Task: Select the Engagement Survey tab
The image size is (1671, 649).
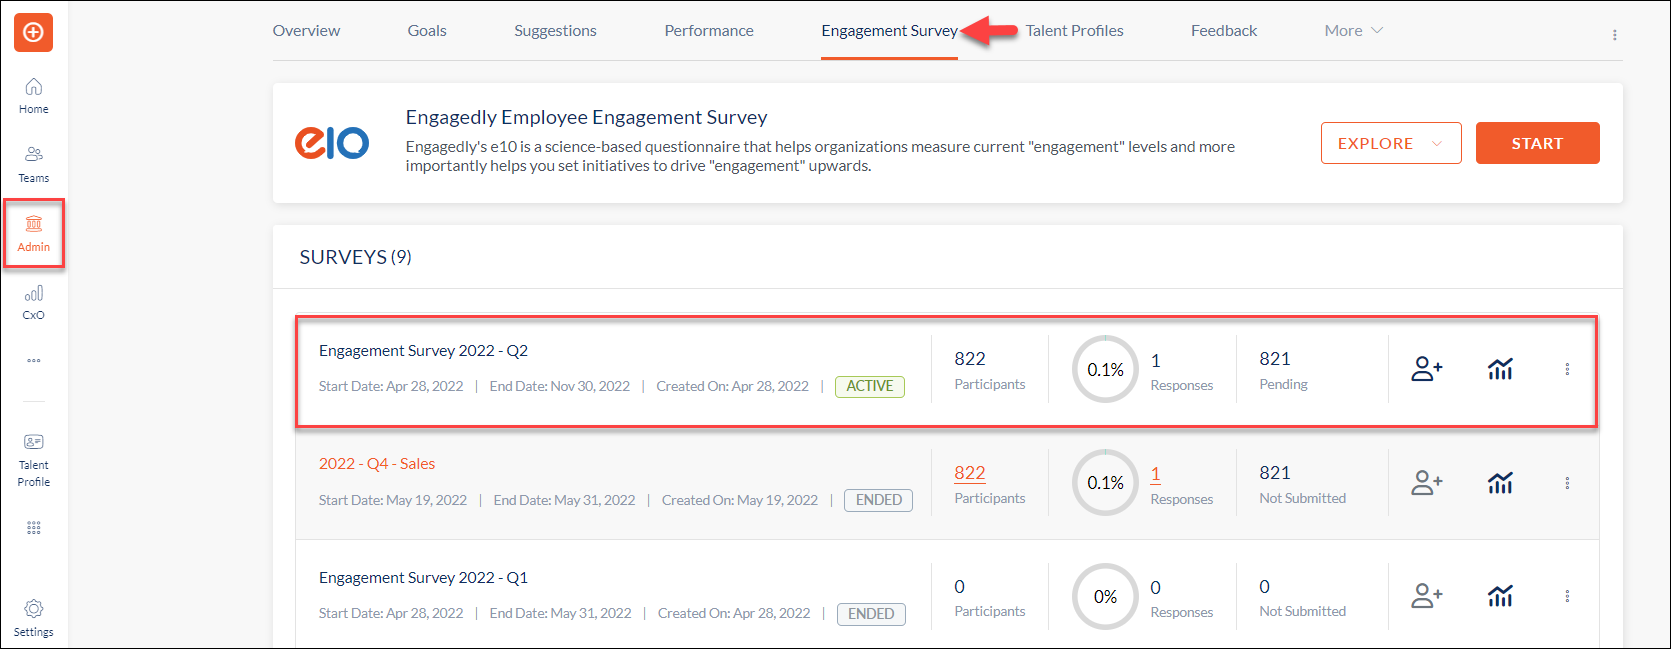Action: [889, 31]
